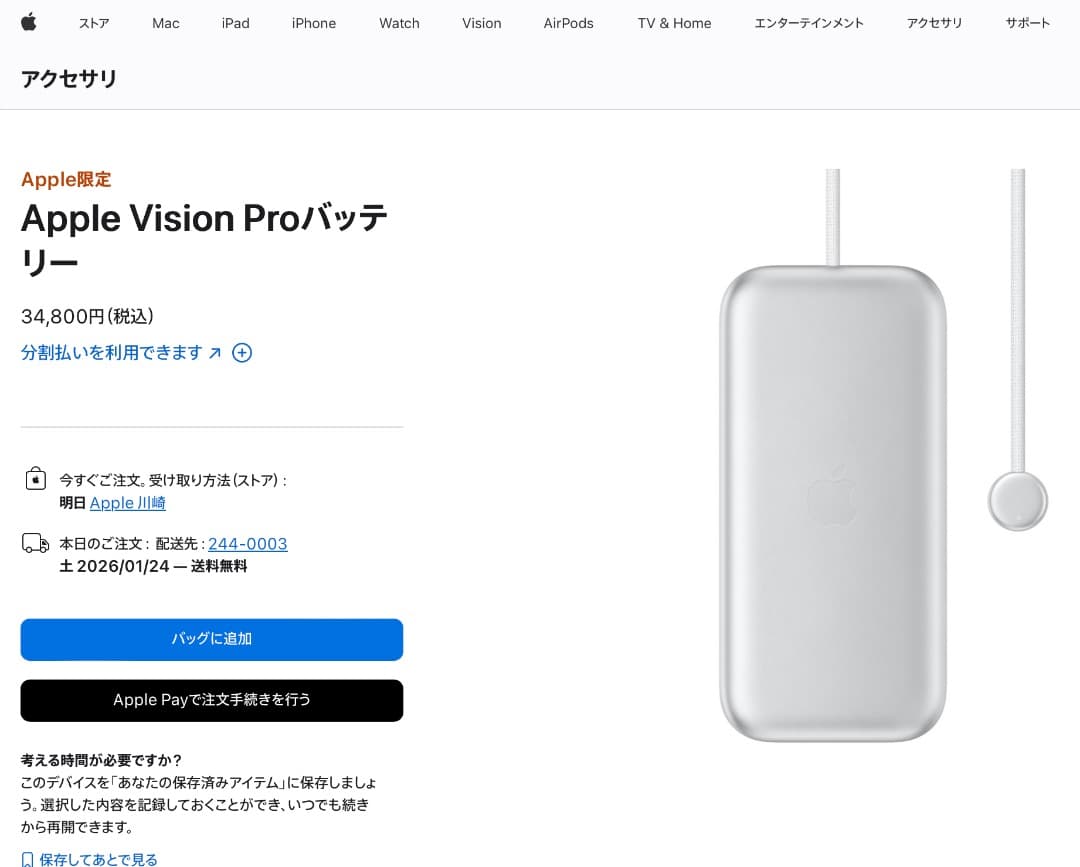The width and height of the screenshot is (1080, 867).
Task: Open the iPhone navigation menu
Action: (x=313, y=23)
